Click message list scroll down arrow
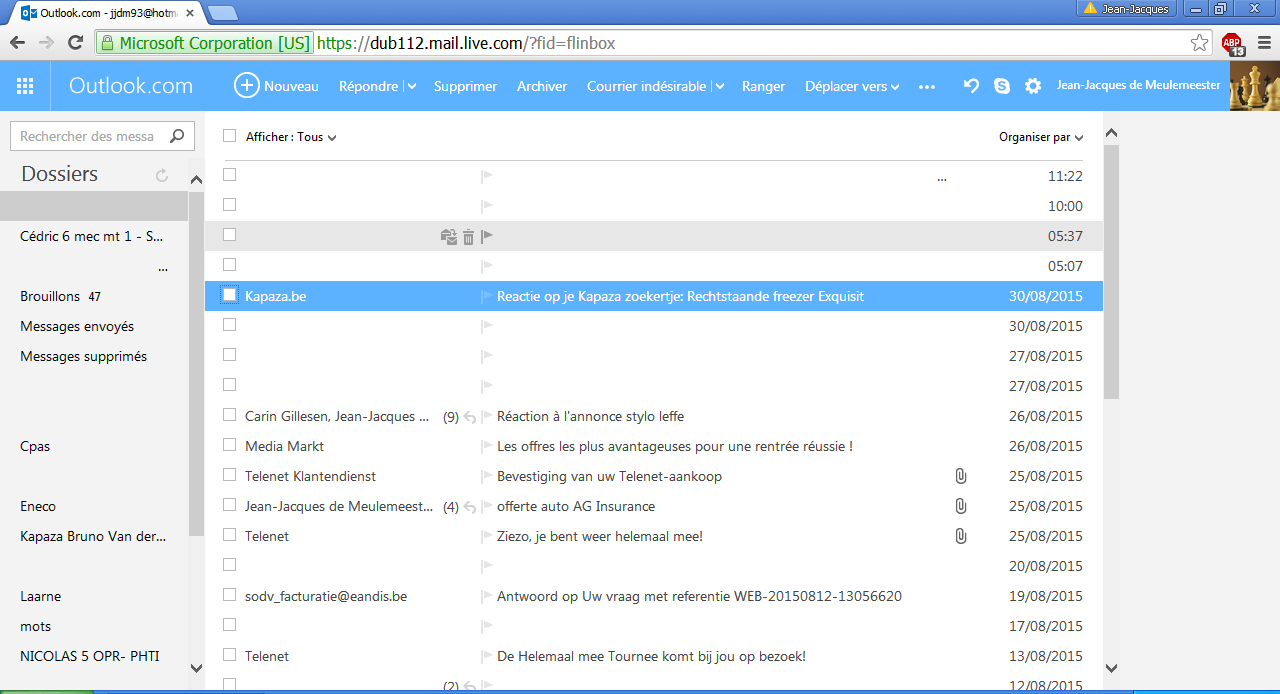Screen dimensions: 1280x694 (1111, 668)
